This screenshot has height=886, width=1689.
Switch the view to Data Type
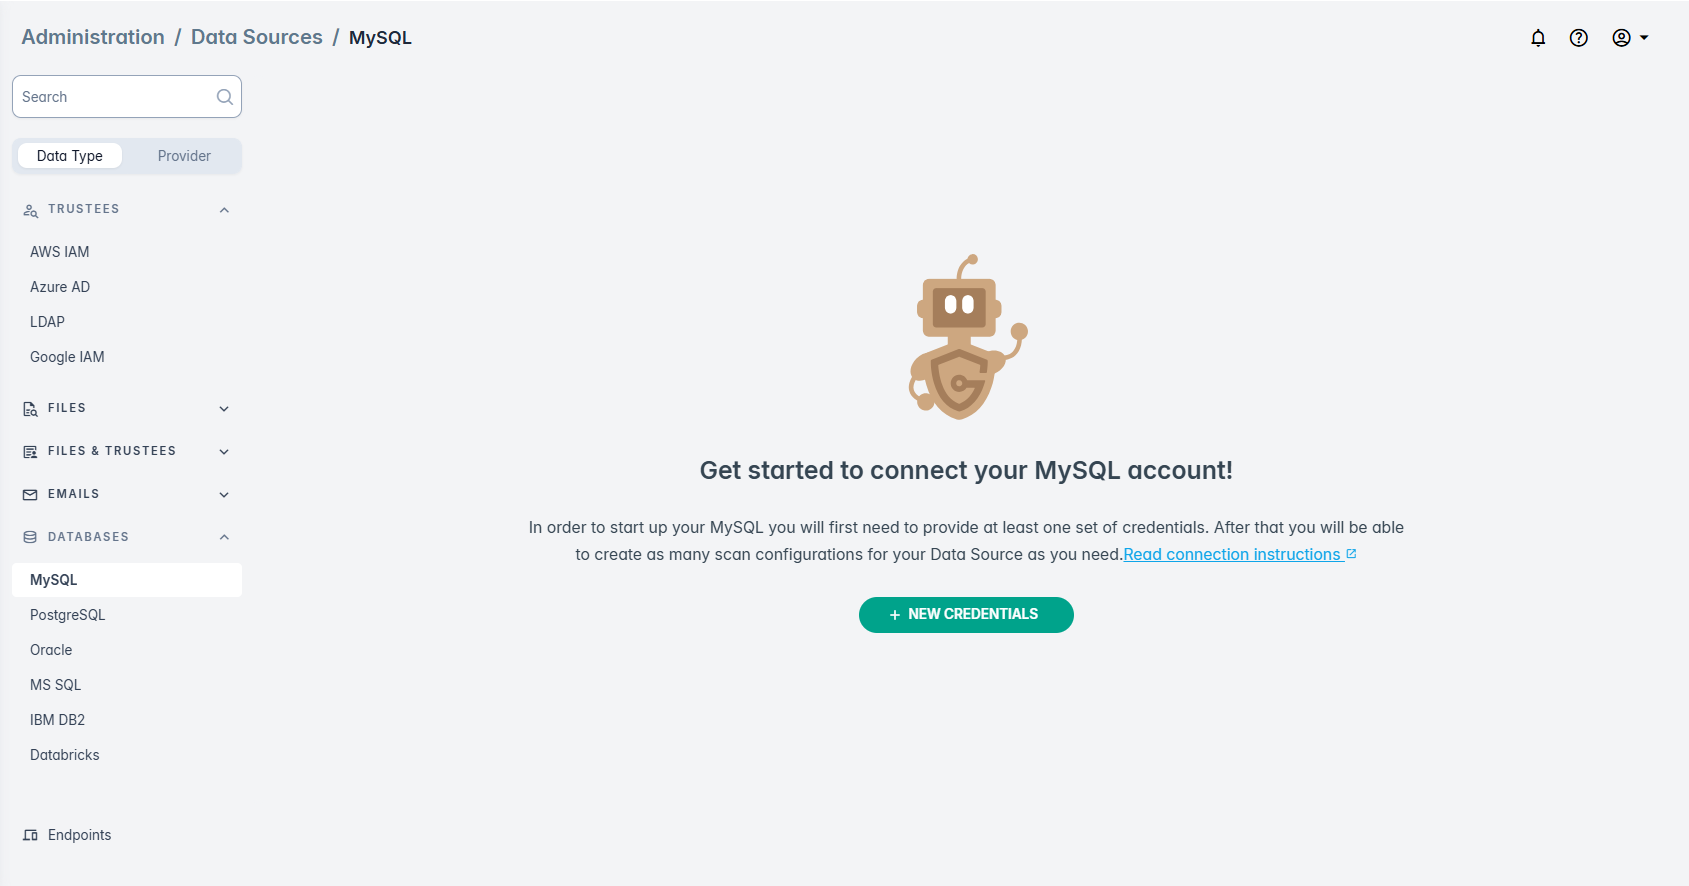(x=70, y=156)
